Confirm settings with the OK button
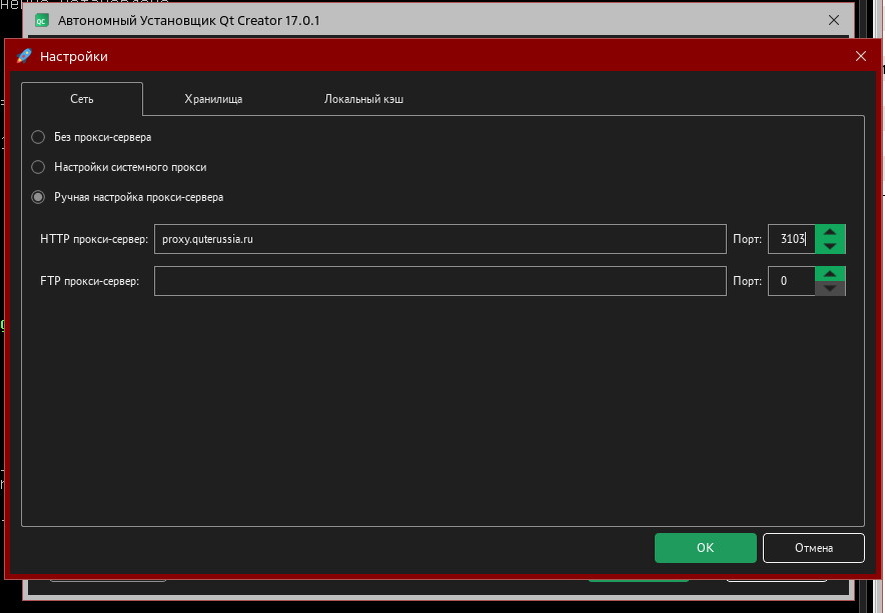 tap(706, 548)
